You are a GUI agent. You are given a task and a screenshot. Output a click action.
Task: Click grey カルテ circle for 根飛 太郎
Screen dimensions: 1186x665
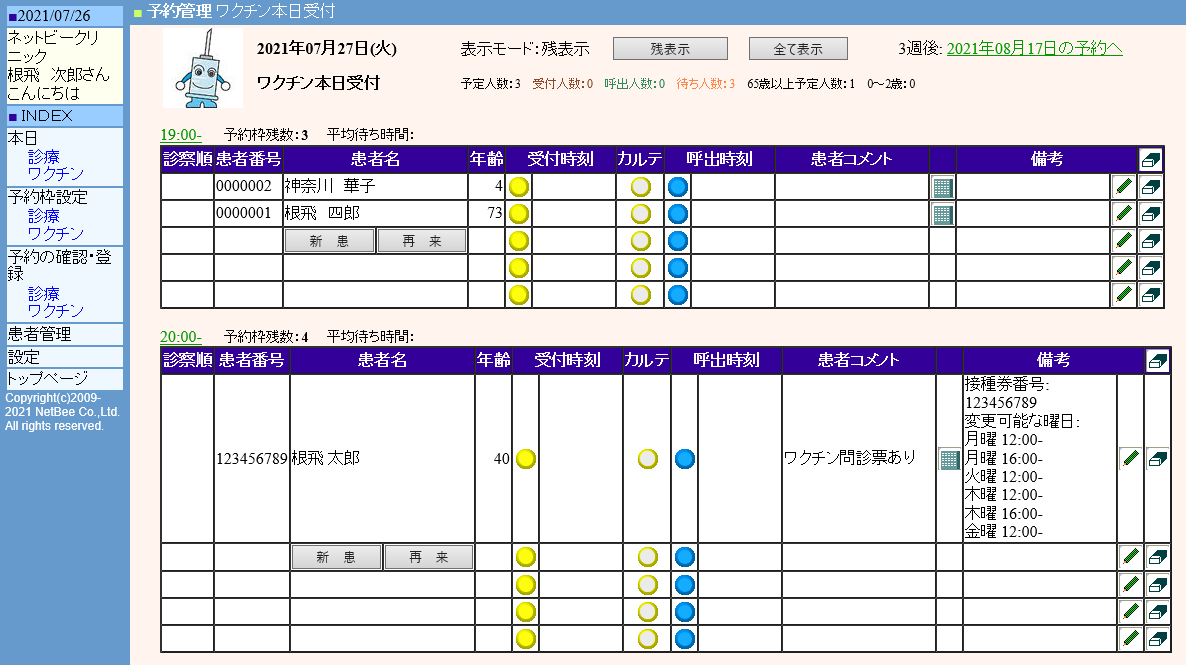(648, 459)
